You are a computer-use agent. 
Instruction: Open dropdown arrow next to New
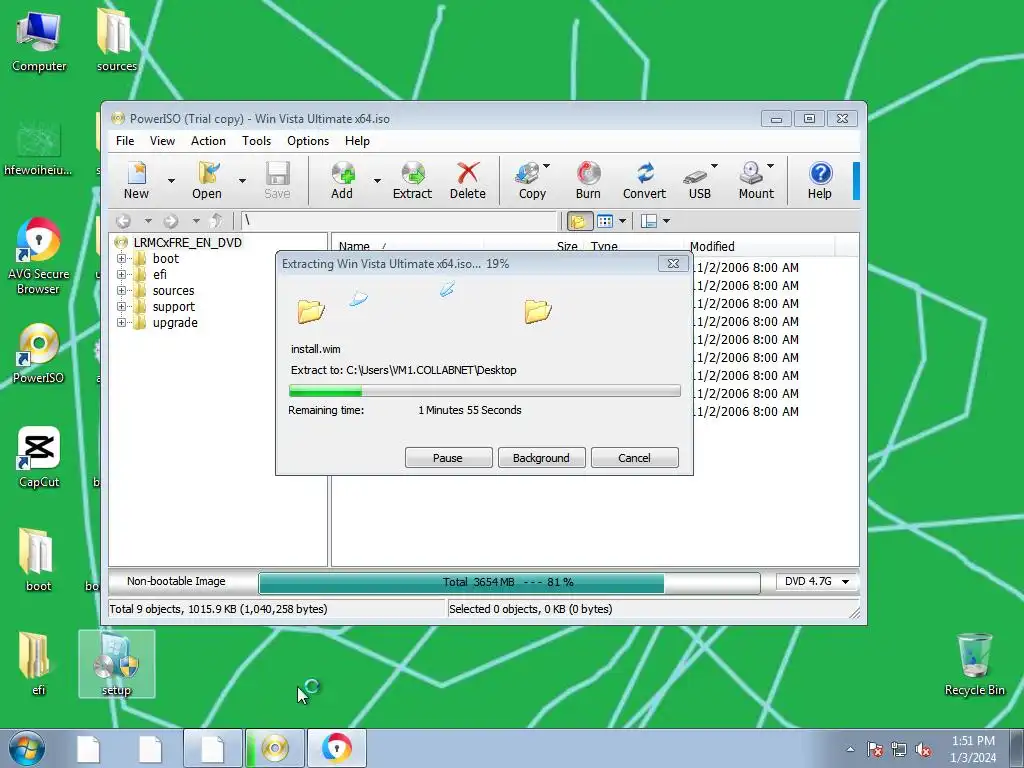coord(171,180)
